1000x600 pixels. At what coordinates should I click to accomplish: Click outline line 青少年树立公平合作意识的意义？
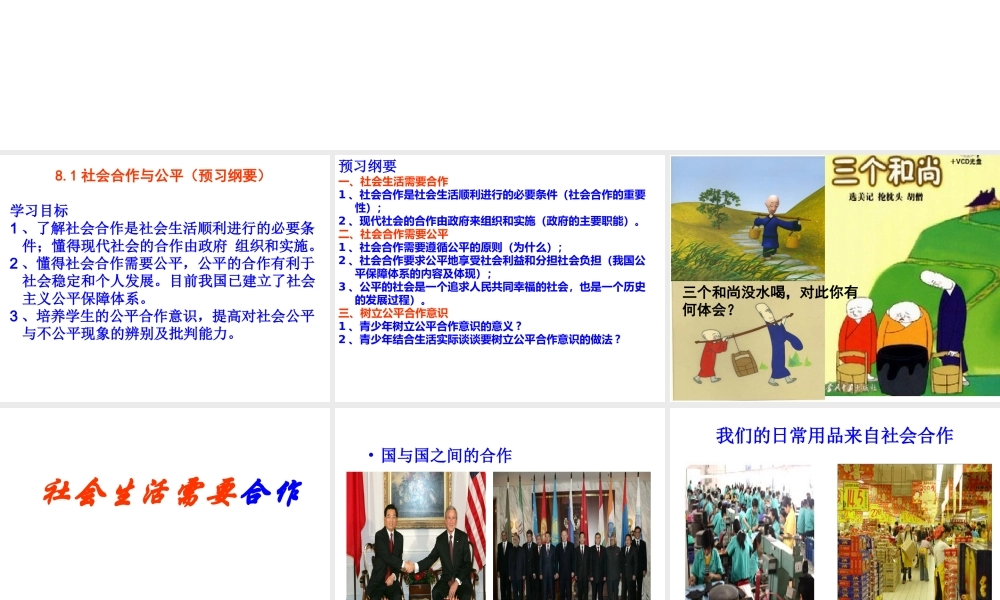click(430, 326)
